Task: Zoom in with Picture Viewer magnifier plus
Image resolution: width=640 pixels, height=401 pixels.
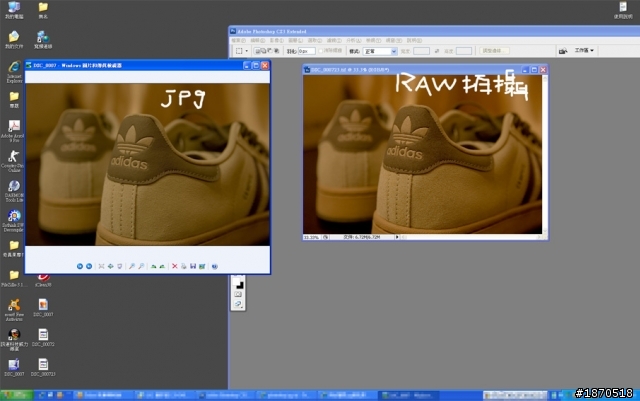Action: [132, 266]
